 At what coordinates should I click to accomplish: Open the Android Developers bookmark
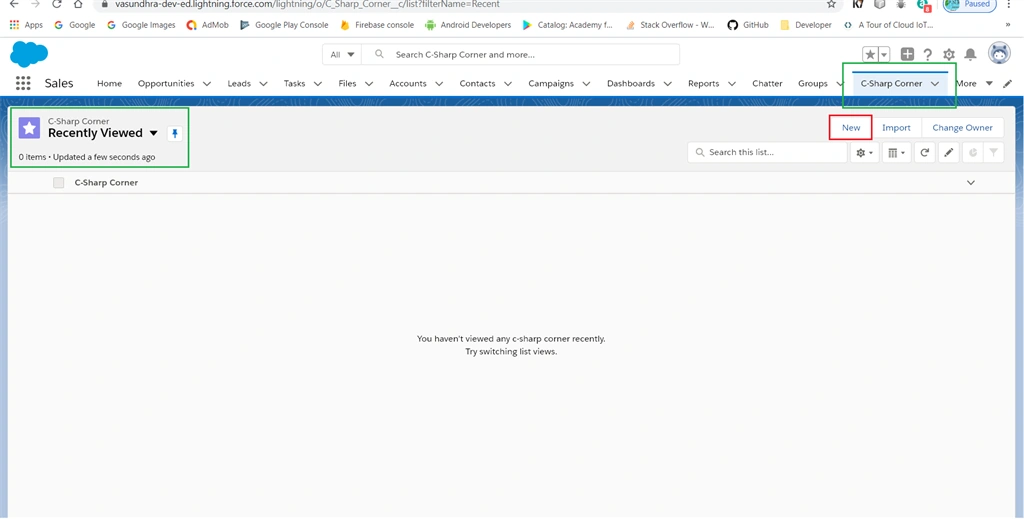(468, 25)
